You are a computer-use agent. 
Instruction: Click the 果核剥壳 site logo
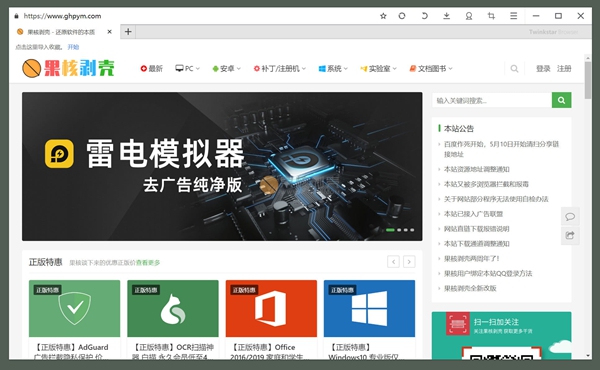(68, 68)
